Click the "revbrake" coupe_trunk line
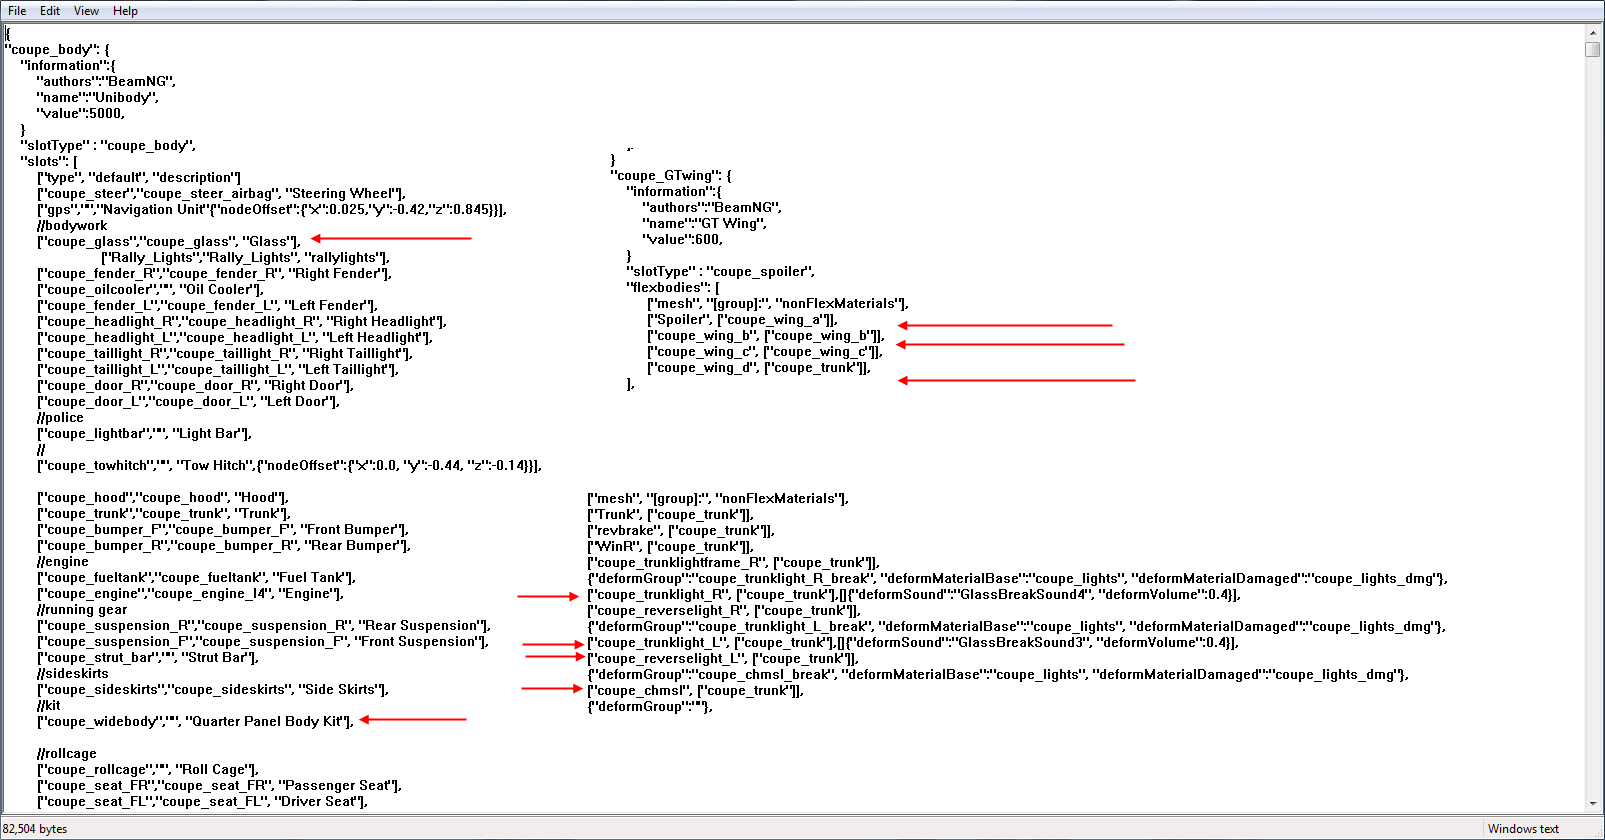The image size is (1605, 840). [680, 530]
